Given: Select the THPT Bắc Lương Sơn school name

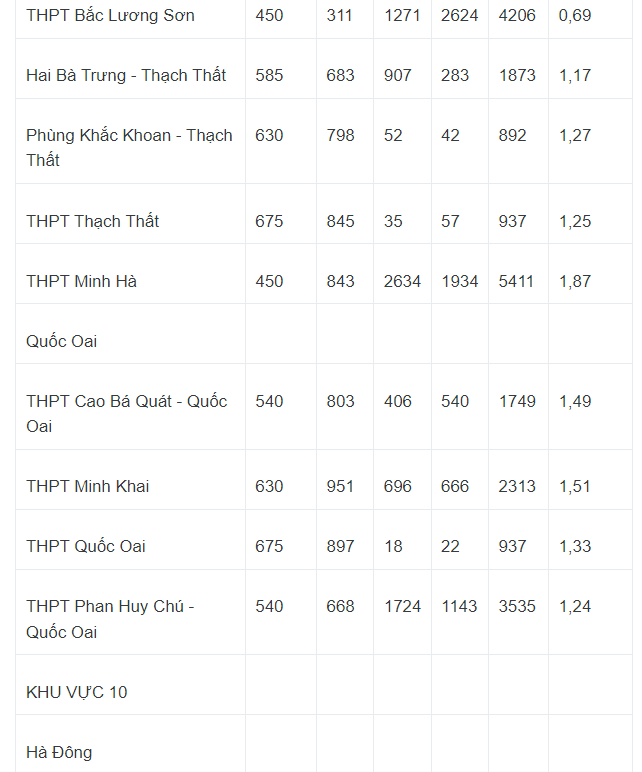Looking at the screenshot, I should 110,15.
